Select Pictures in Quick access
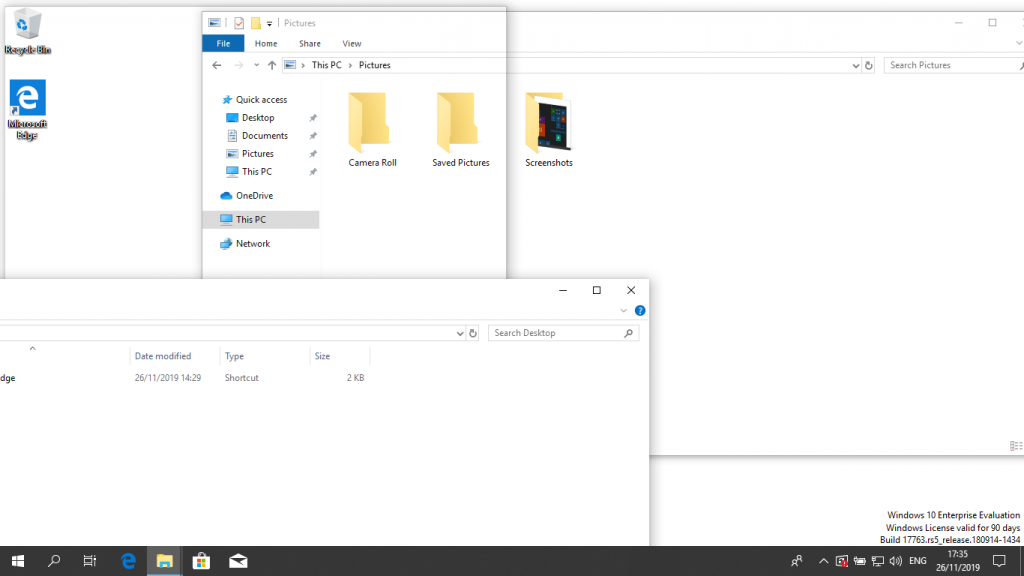Screen dimensions: 1024x576 pos(257,153)
